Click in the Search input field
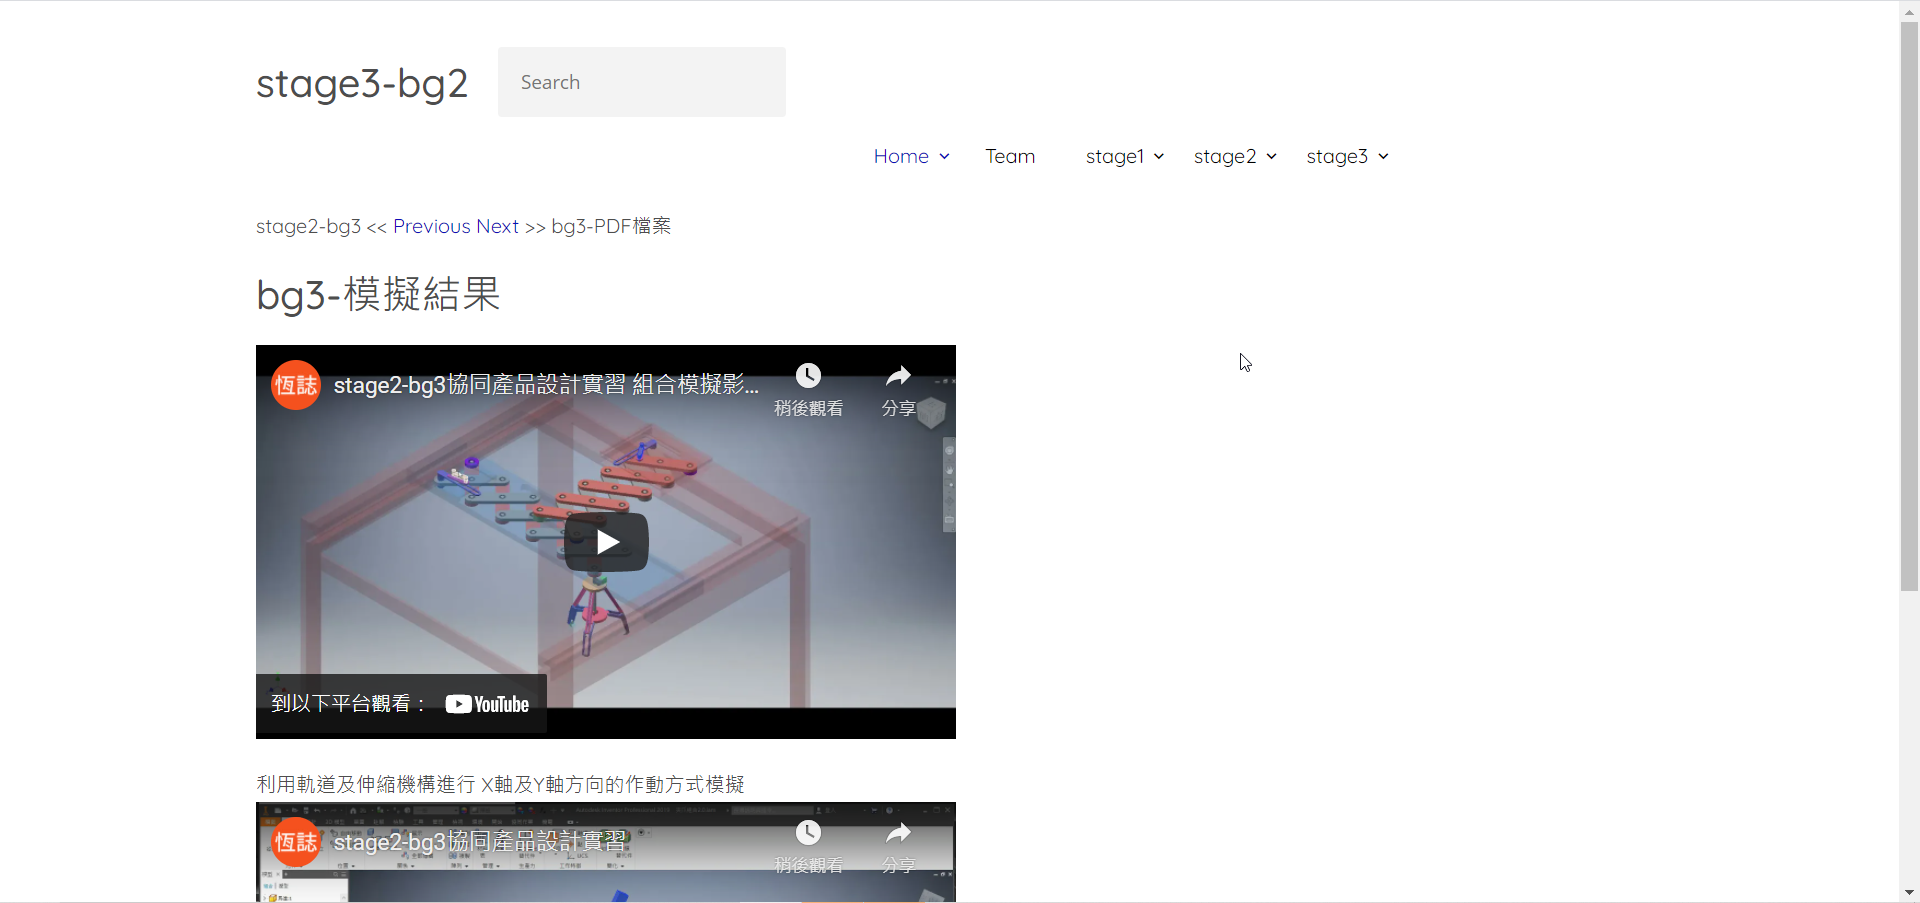1920x903 pixels. [642, 82]
